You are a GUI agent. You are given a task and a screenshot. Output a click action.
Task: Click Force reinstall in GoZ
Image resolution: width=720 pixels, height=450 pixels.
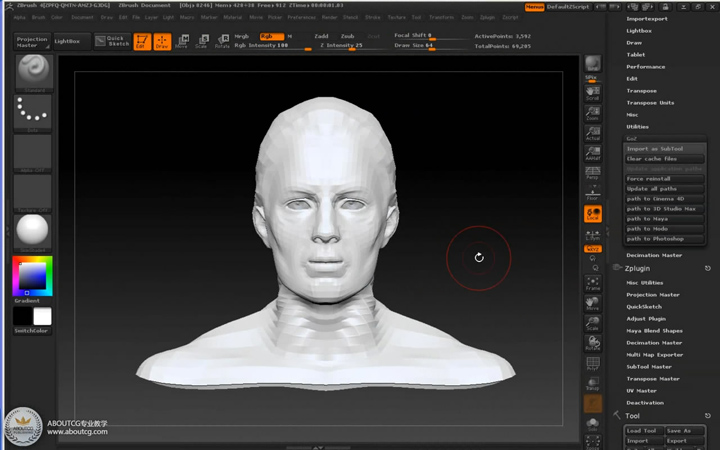point(664,179)
